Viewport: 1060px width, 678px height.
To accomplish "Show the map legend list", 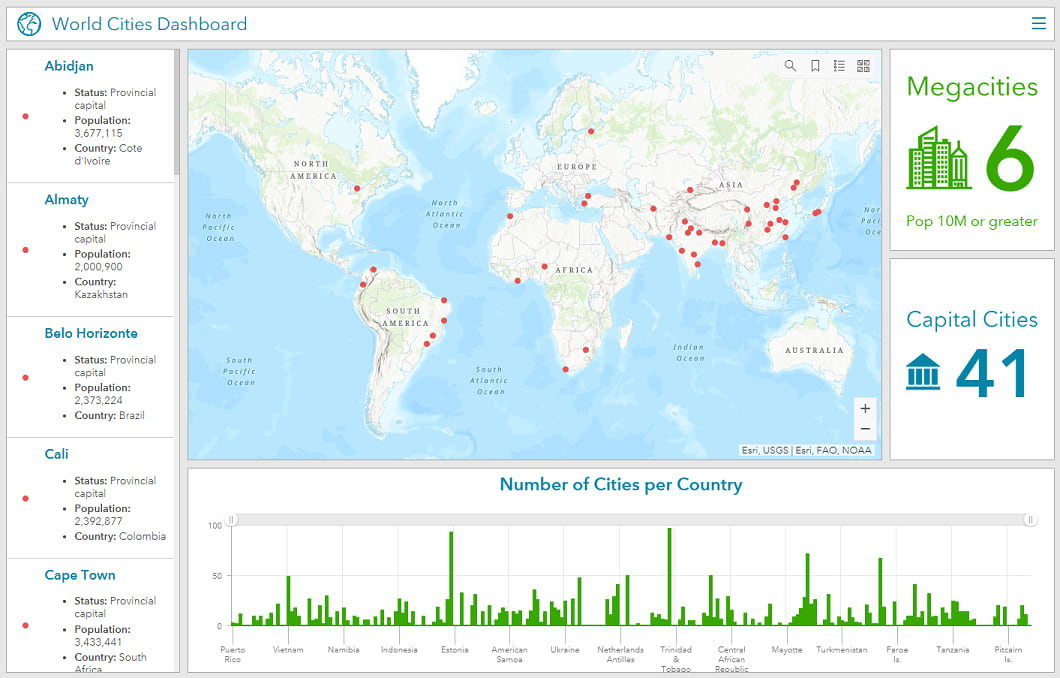I will click(x=839, y=66).
